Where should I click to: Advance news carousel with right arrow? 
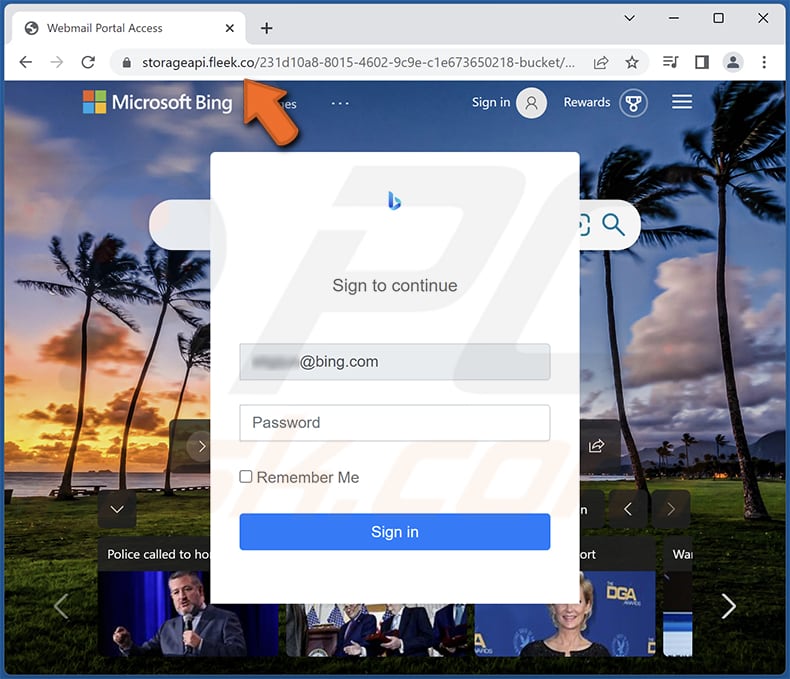pyautogui.click(x=729, y=605)
